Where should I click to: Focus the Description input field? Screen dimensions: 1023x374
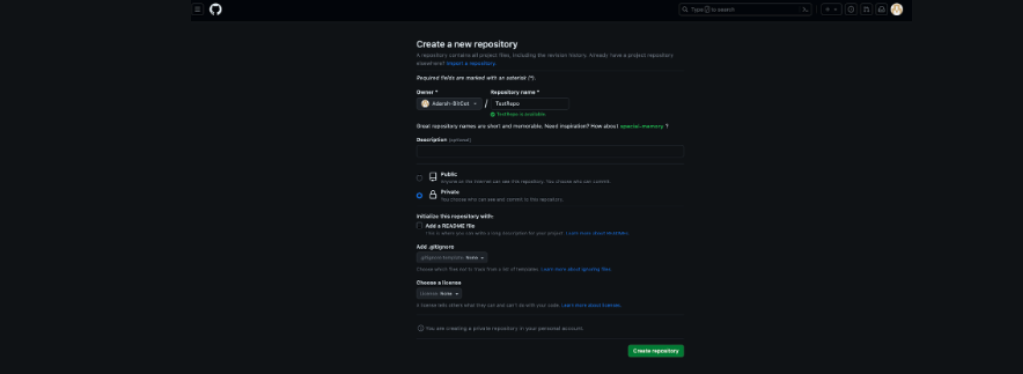[550, 151]
